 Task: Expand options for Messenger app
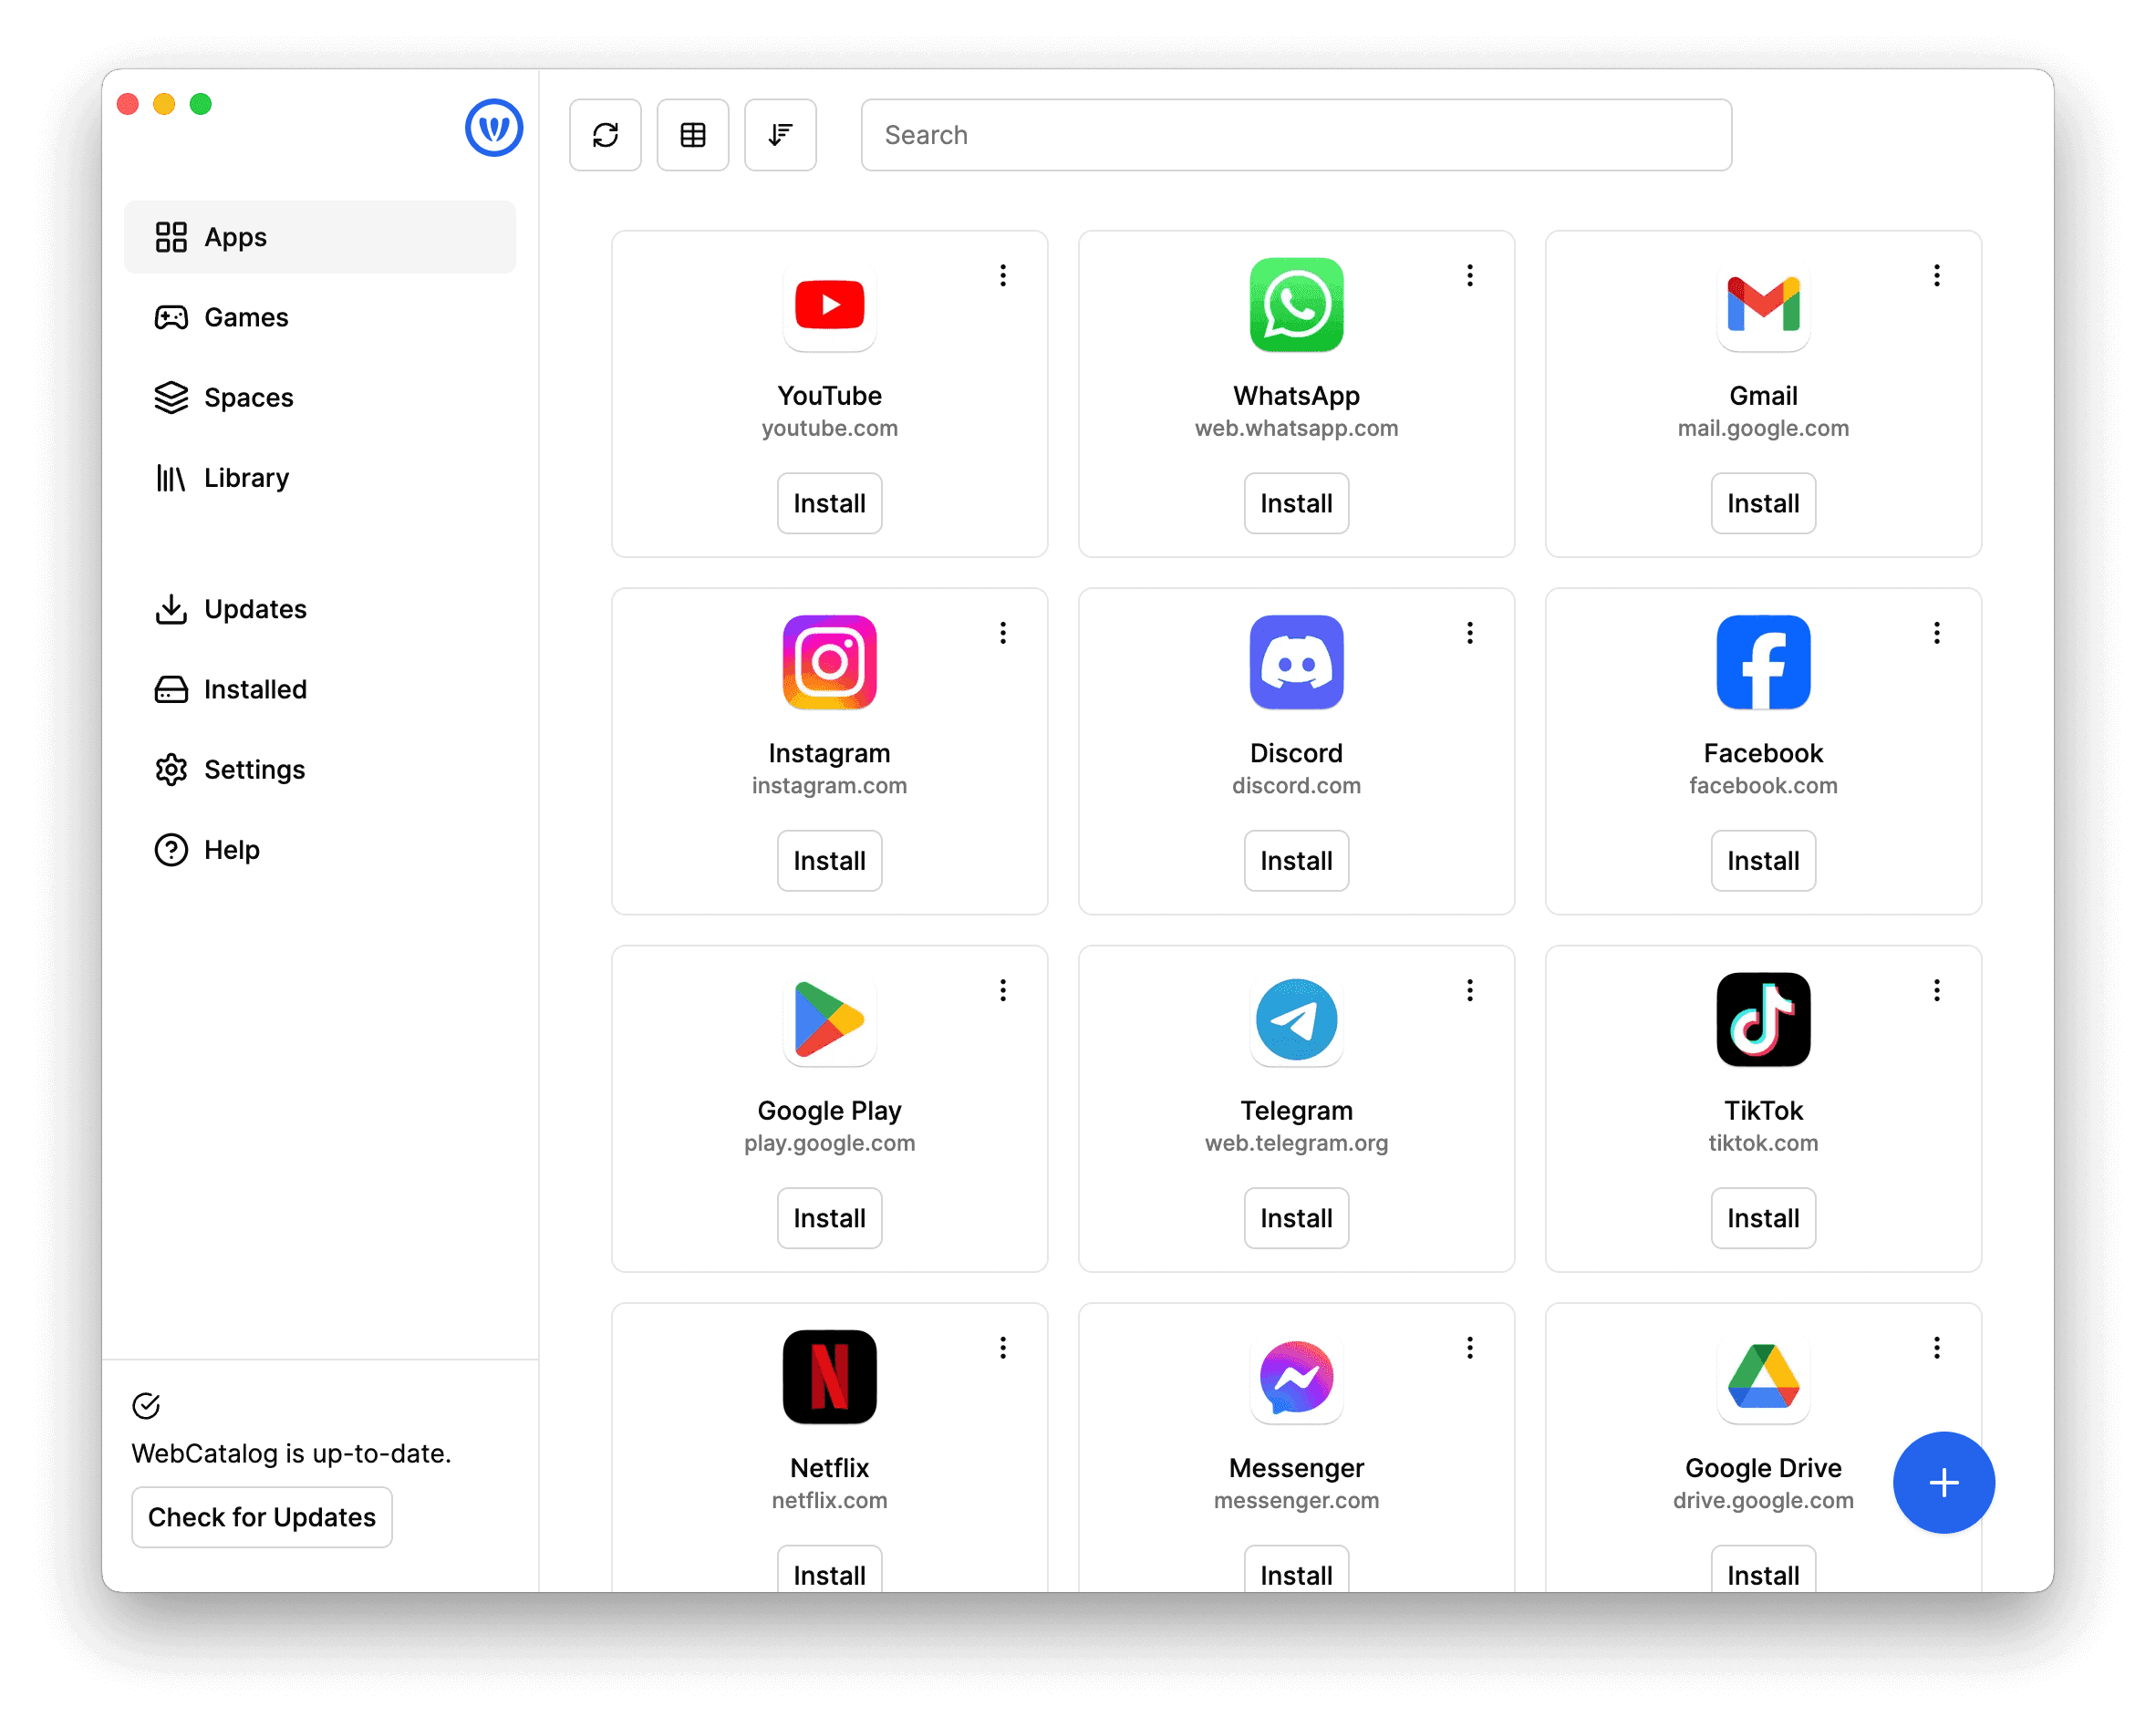(x=1470, y=1345)
